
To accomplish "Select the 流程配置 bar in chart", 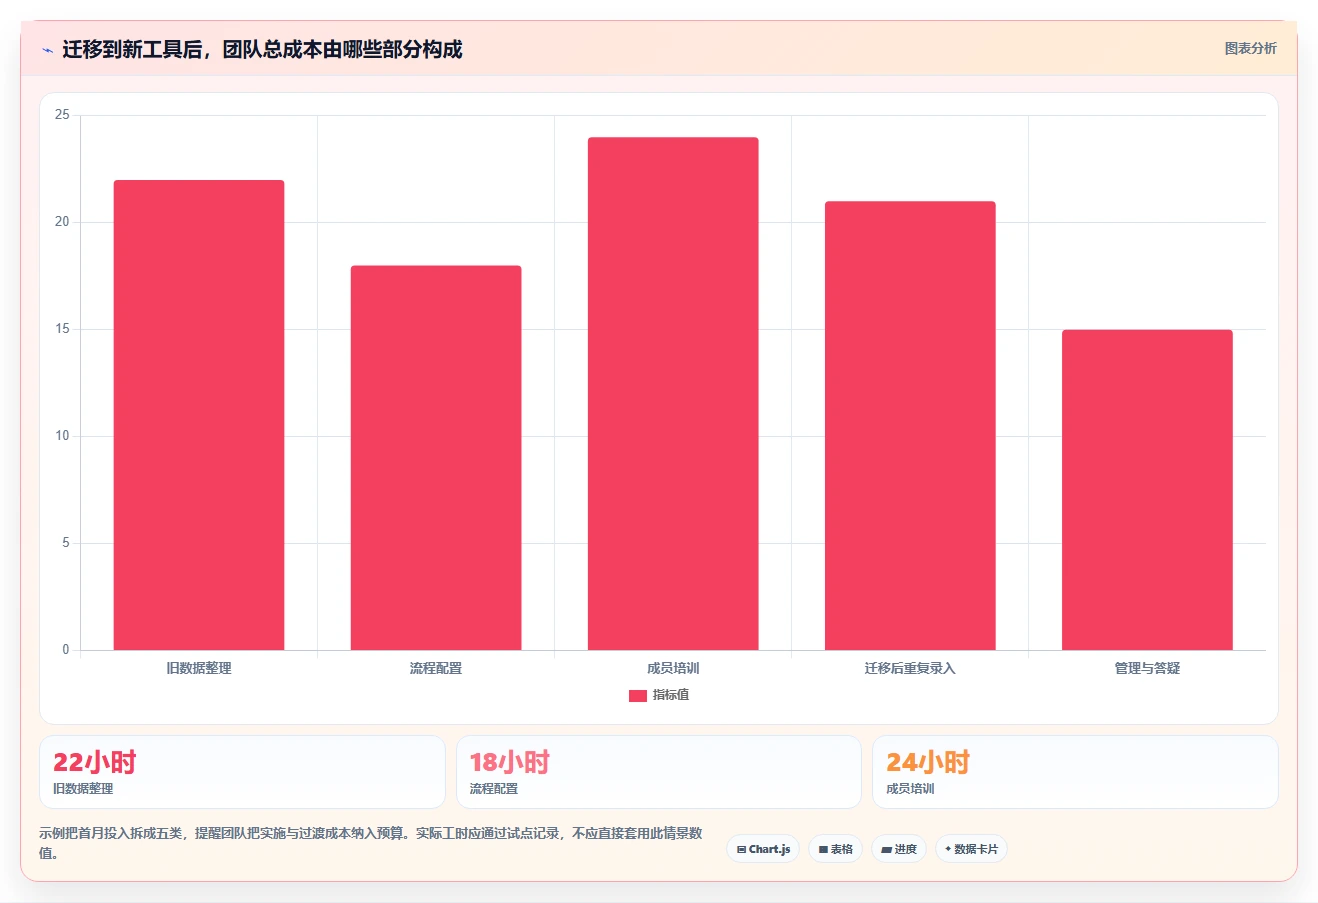I will tap(436, 458).
